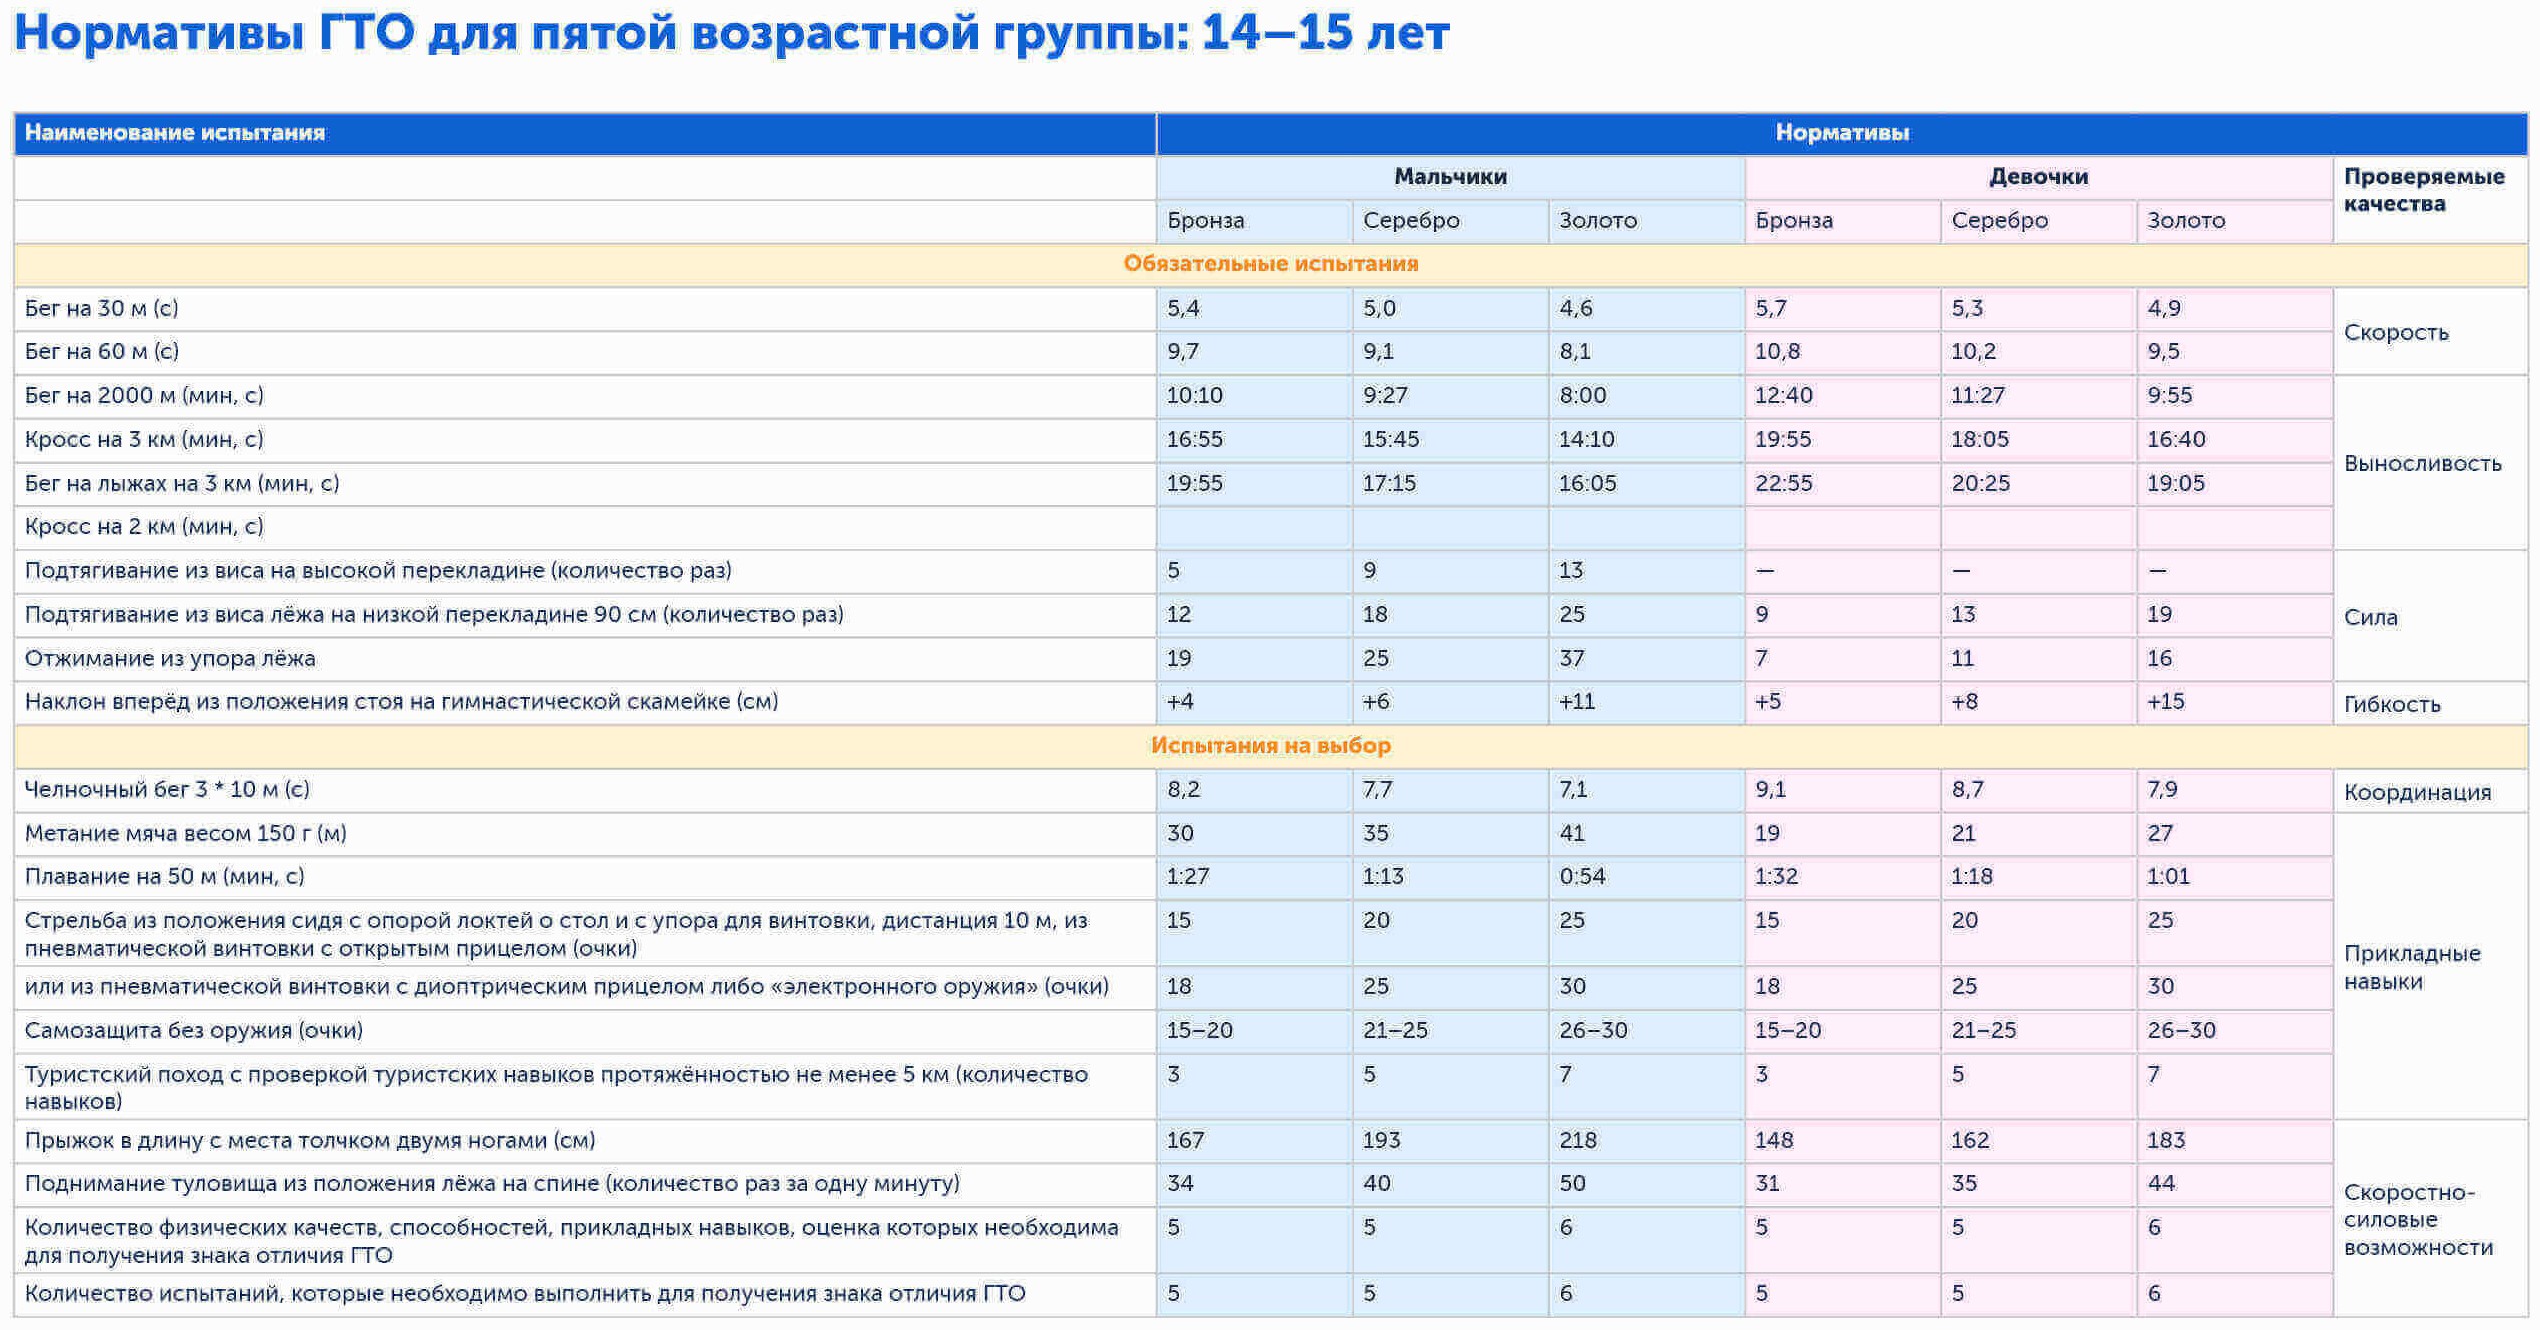
Task: Click boys' gold value 8:00 for 2000 m
Action: tap(1582, 396)
